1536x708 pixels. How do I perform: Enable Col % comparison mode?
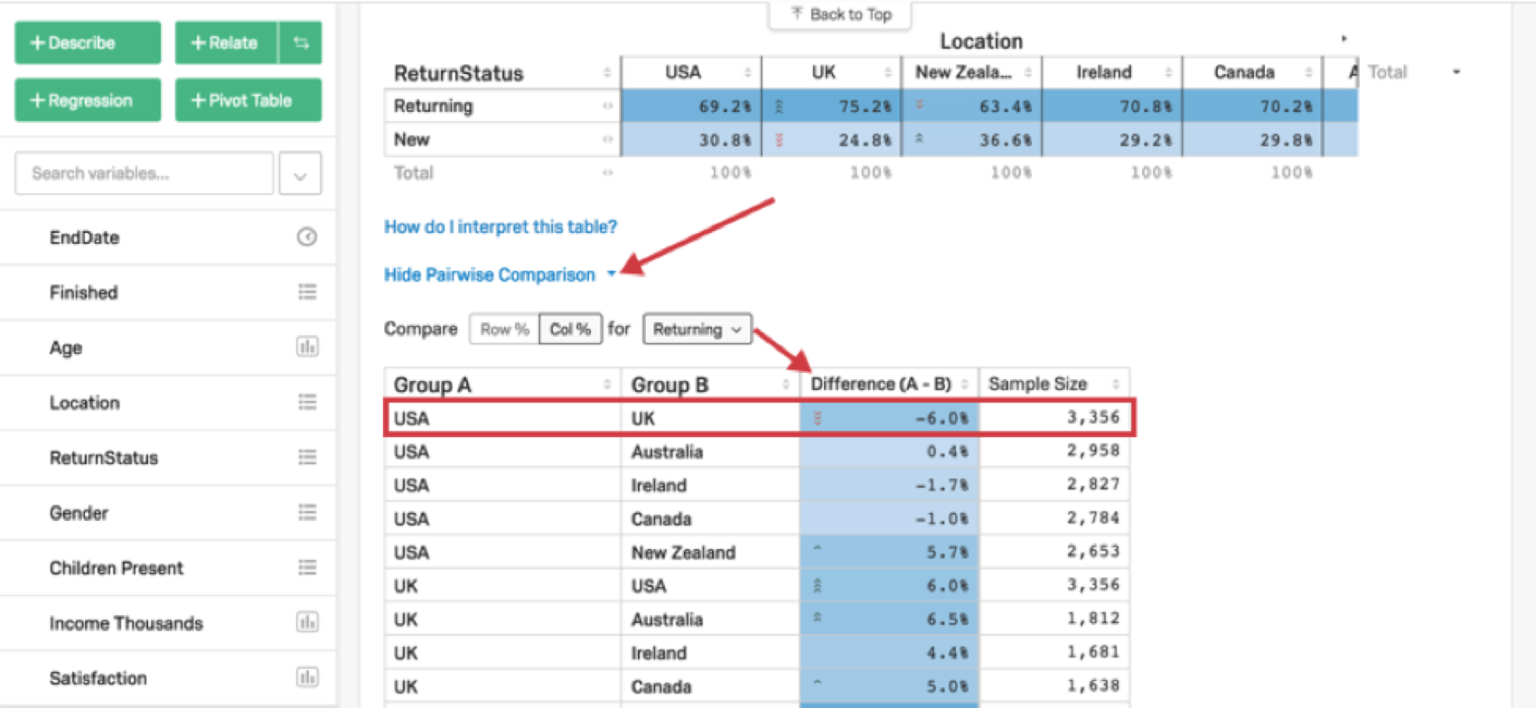(570, 328)
